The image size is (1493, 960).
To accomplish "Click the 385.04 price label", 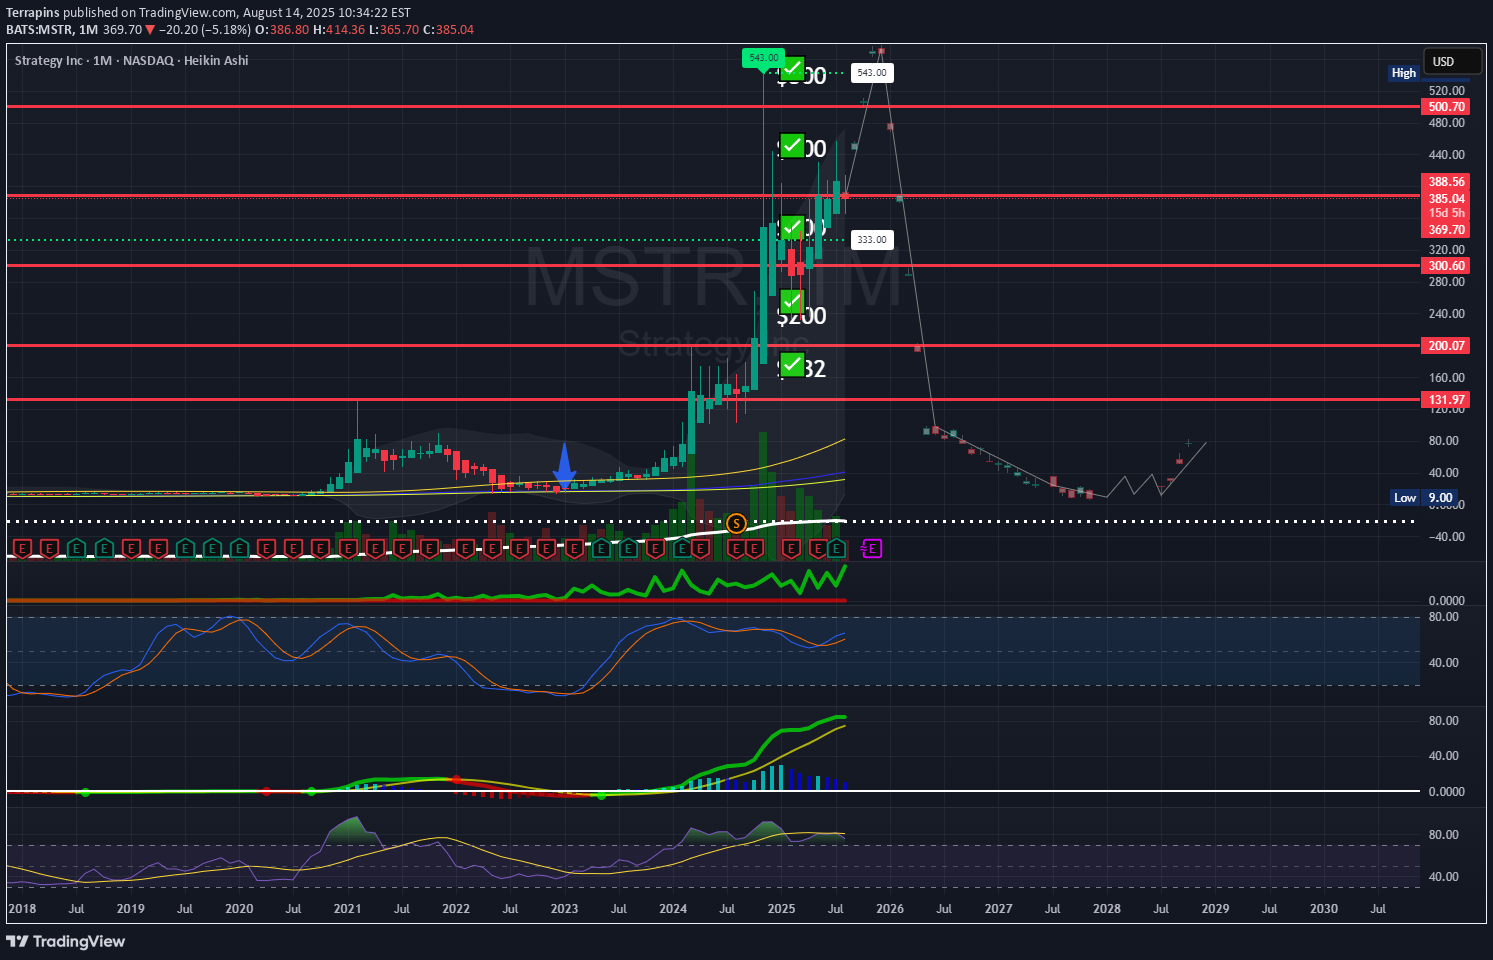I will (x=1446, y=198).
